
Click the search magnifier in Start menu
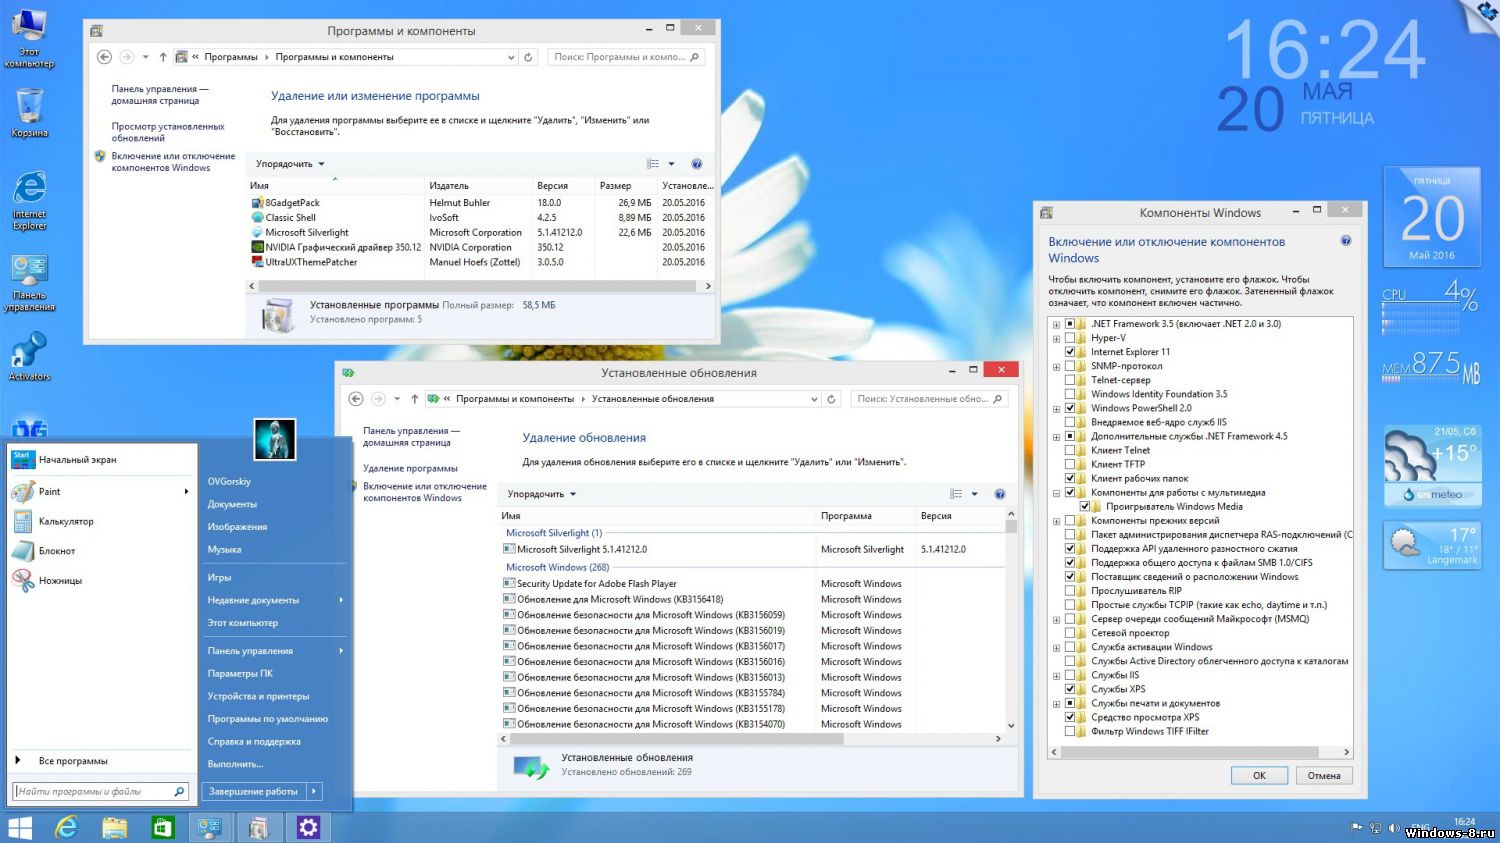coord(180,791)
